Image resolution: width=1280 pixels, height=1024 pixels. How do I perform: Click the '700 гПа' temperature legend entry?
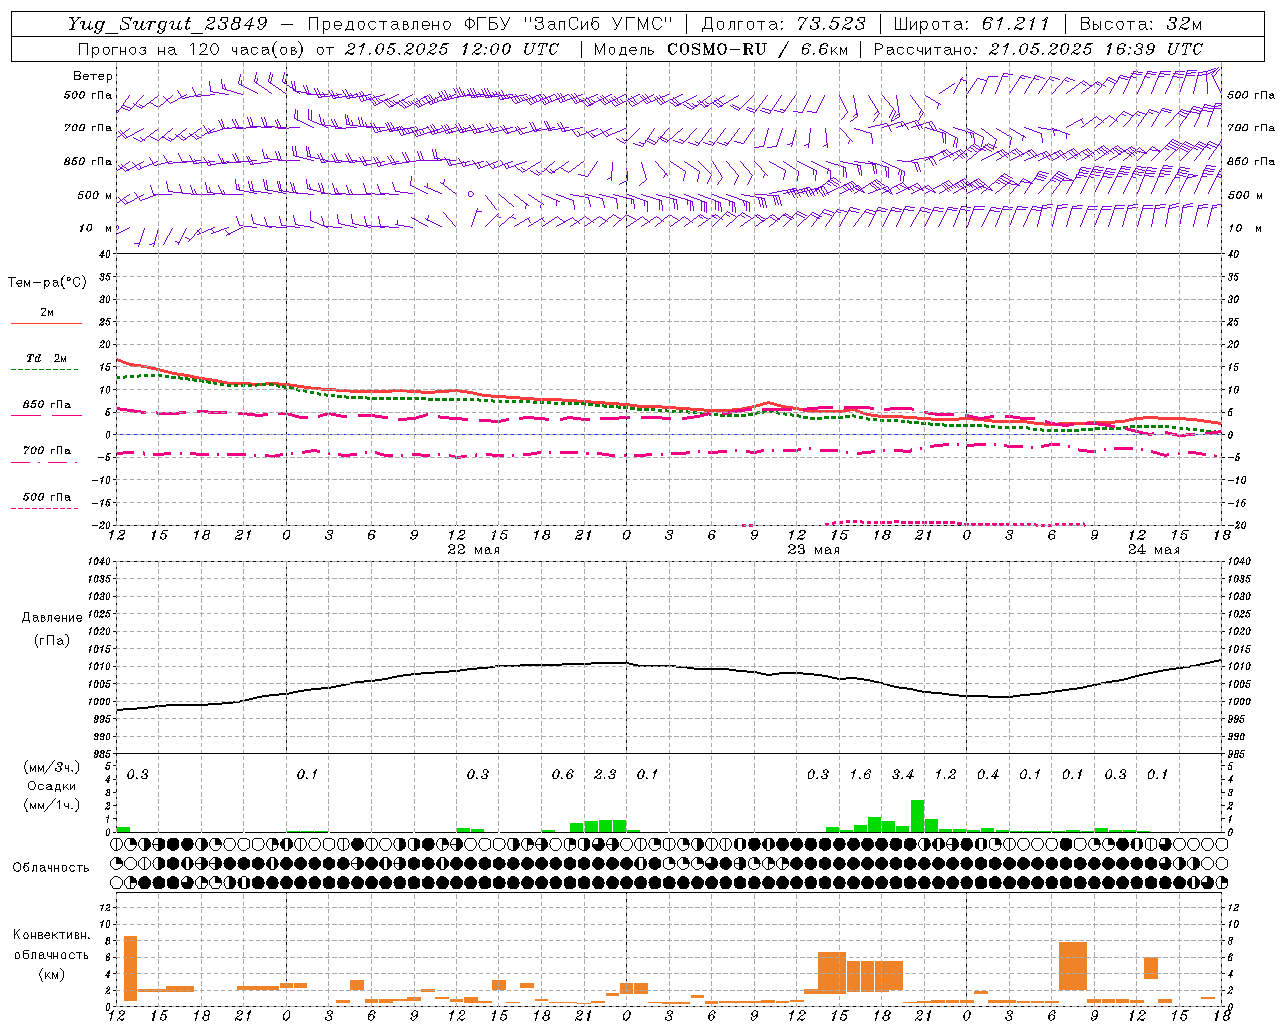click(47, 451)
